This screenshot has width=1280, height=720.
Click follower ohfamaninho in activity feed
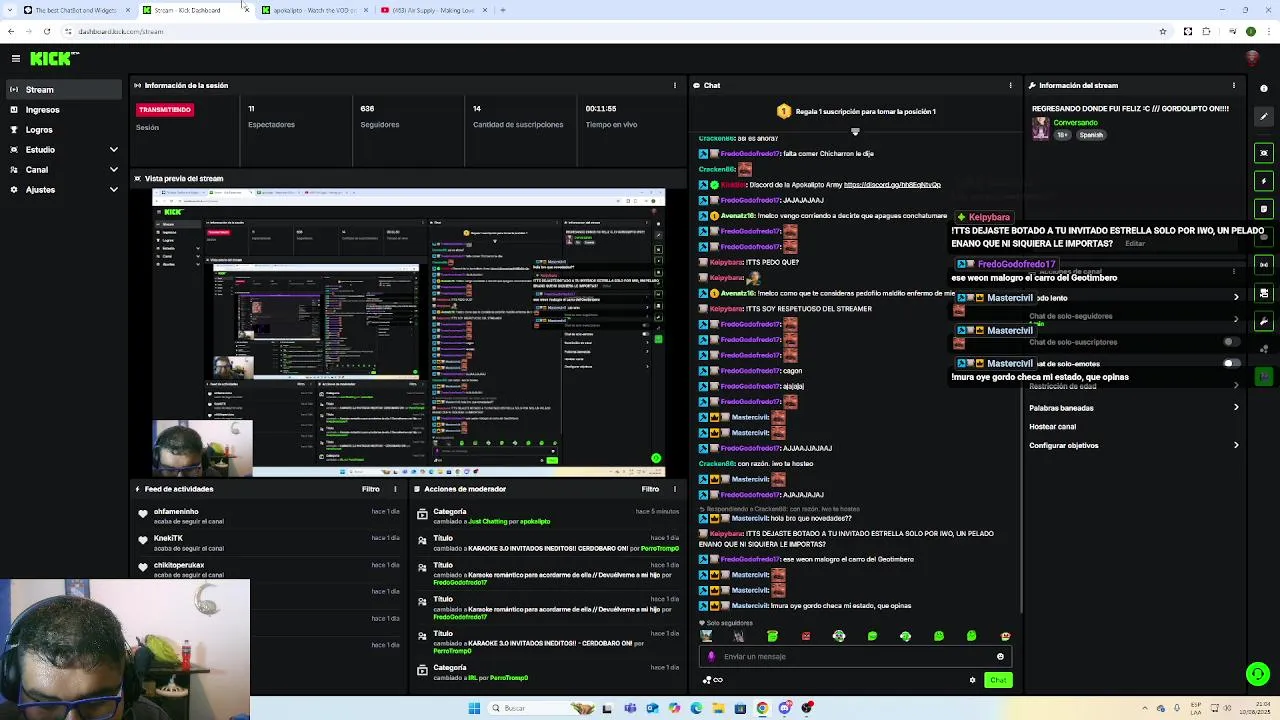[176, 512]
